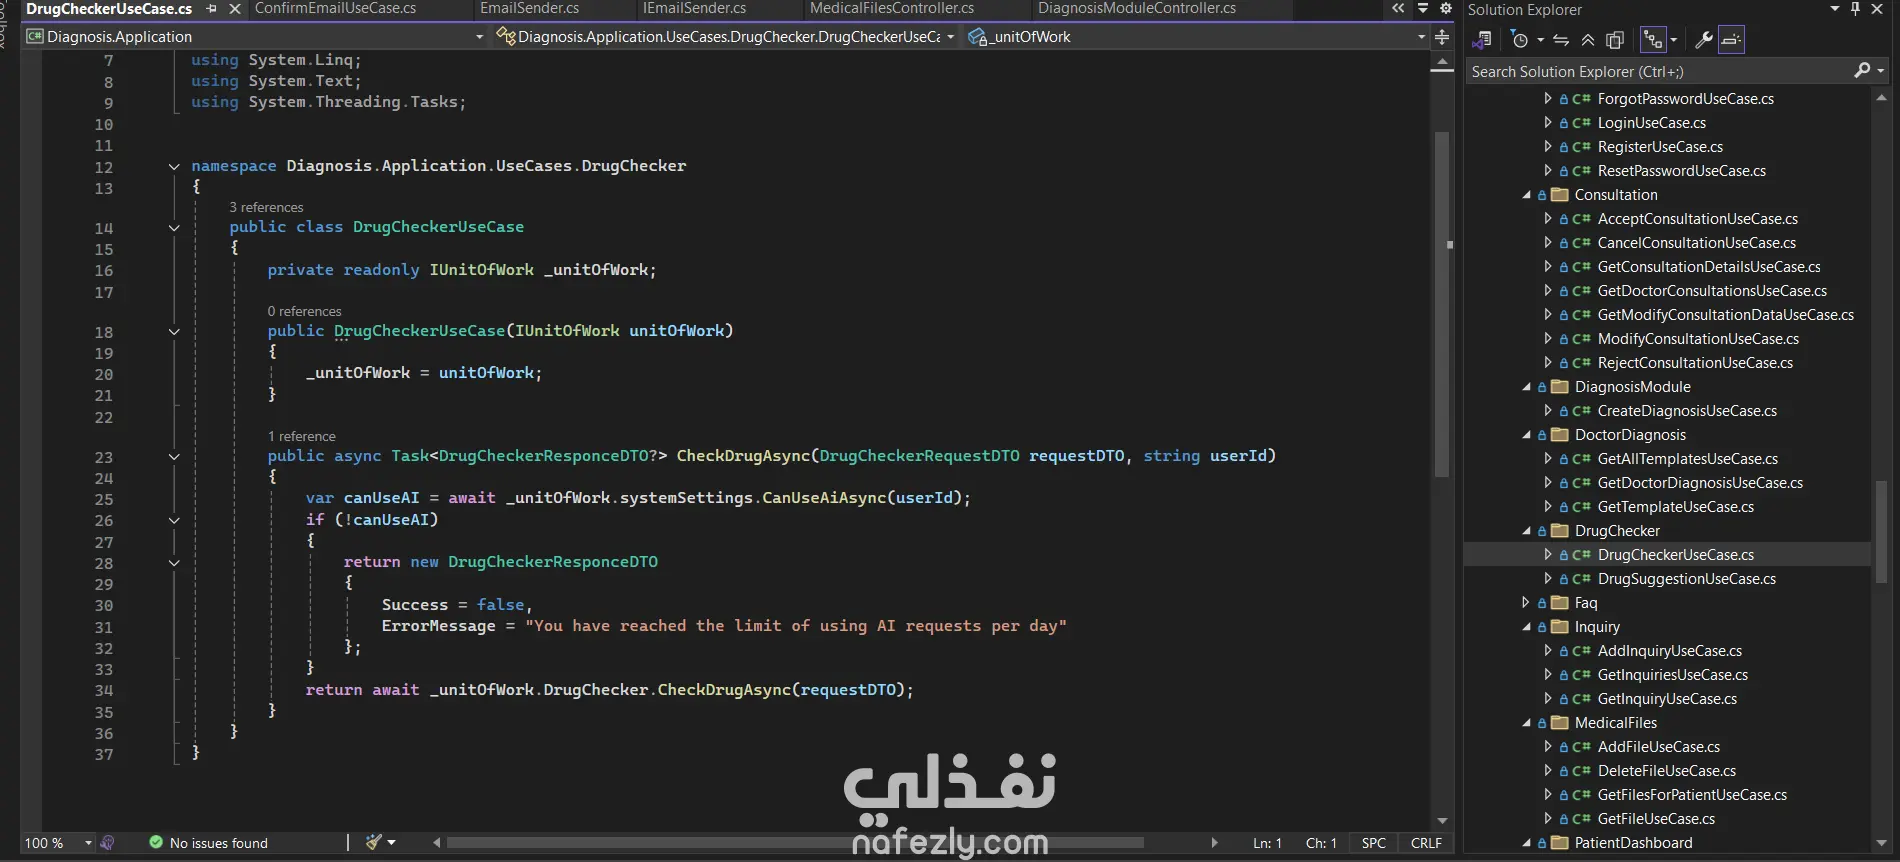Open the code cleanup profile dropdown arrow
1900x862 pixels.
point(391,843)
